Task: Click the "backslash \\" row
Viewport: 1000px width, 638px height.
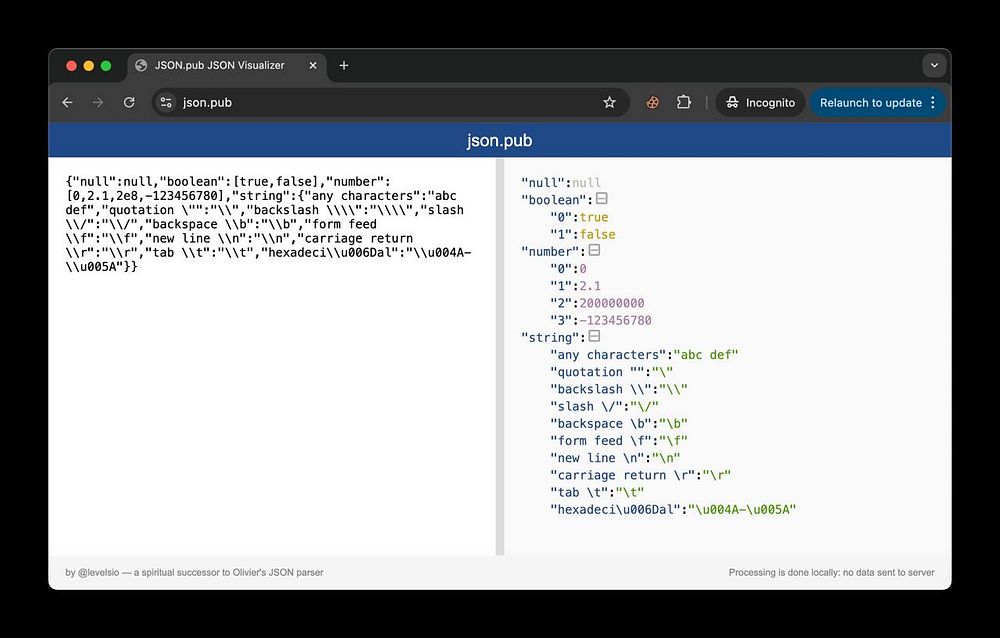Action: (x=619, y=389)
